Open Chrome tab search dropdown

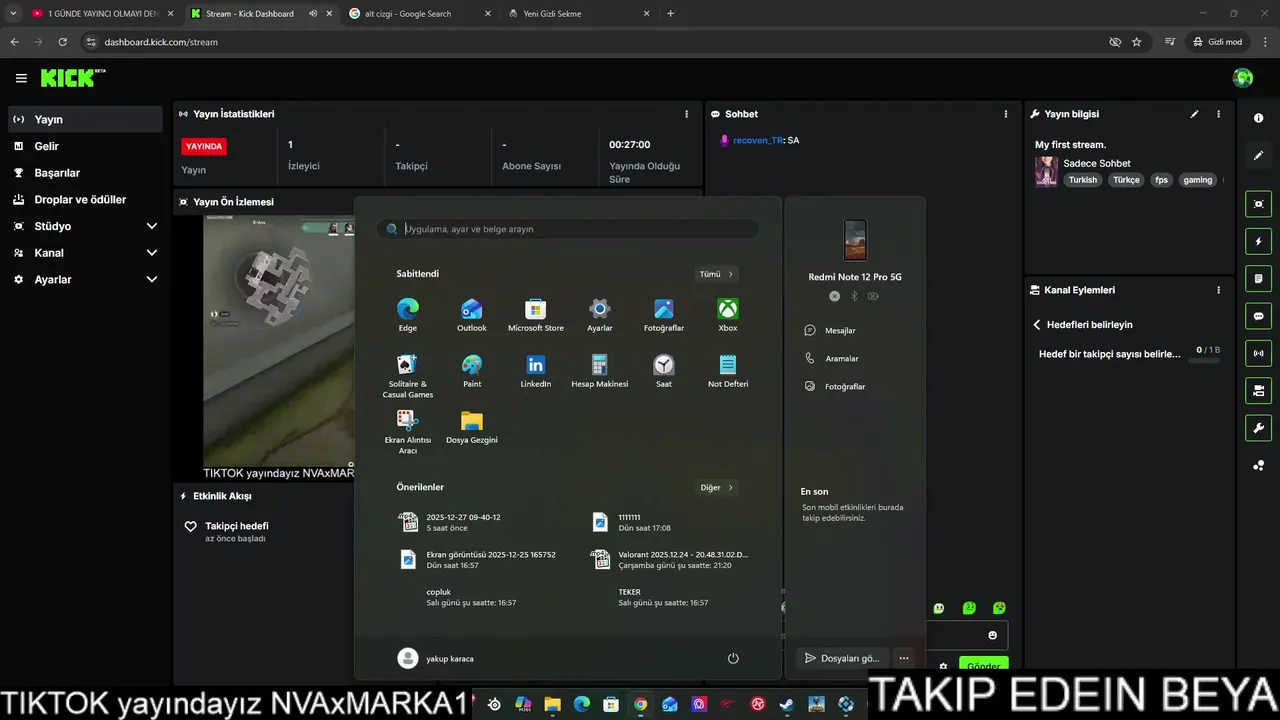(x=13, y=14)
